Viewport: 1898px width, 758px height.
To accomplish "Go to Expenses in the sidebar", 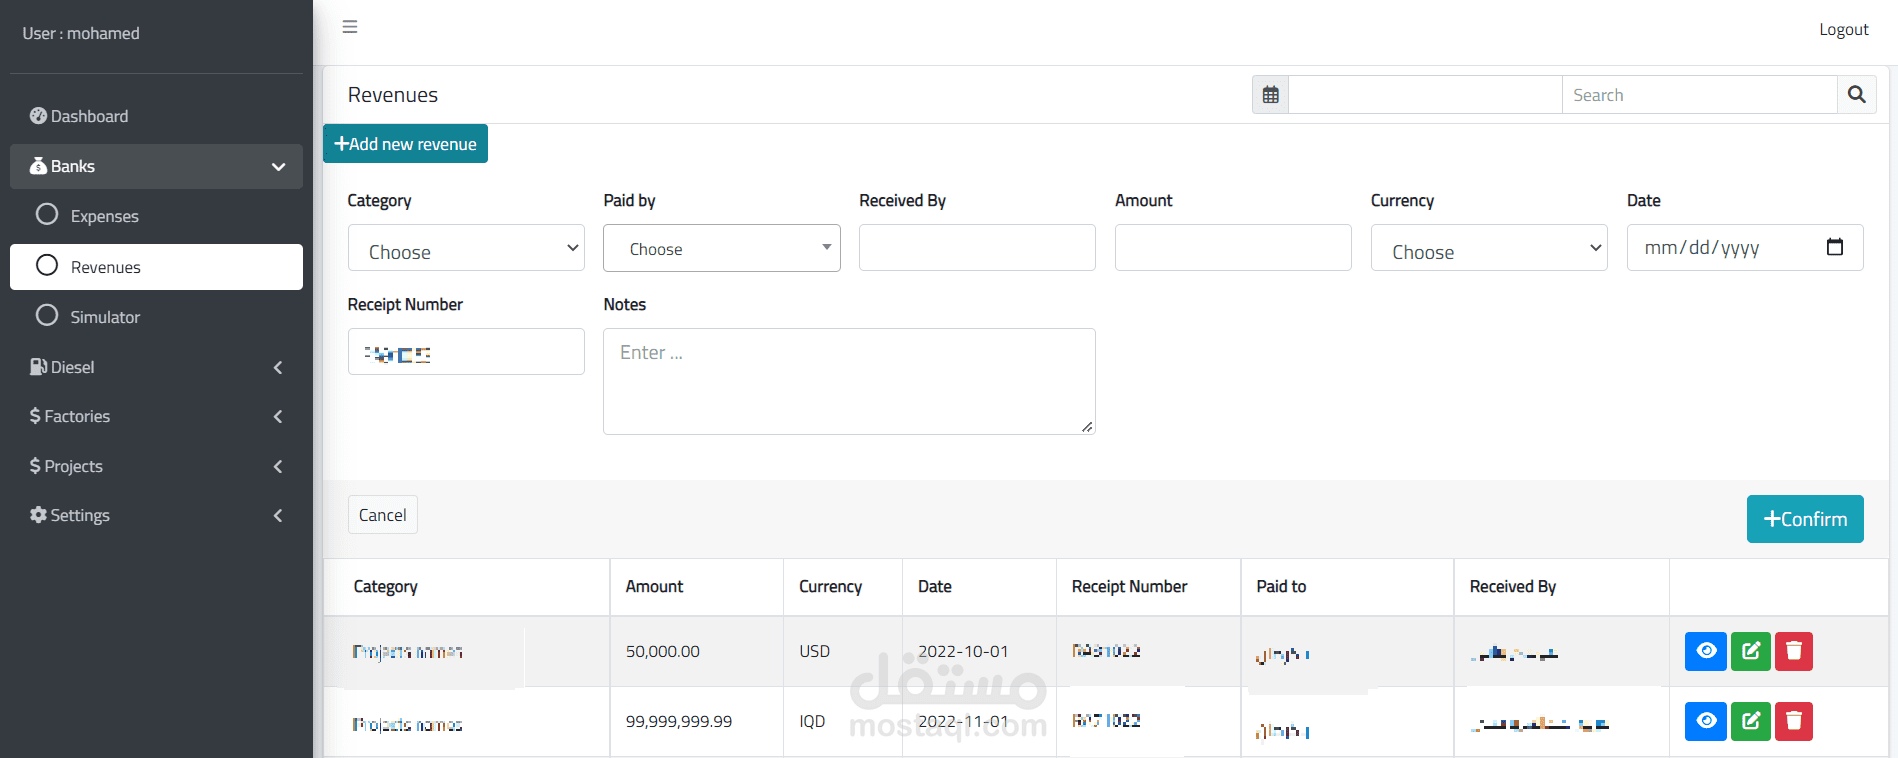I will [104, 216].
